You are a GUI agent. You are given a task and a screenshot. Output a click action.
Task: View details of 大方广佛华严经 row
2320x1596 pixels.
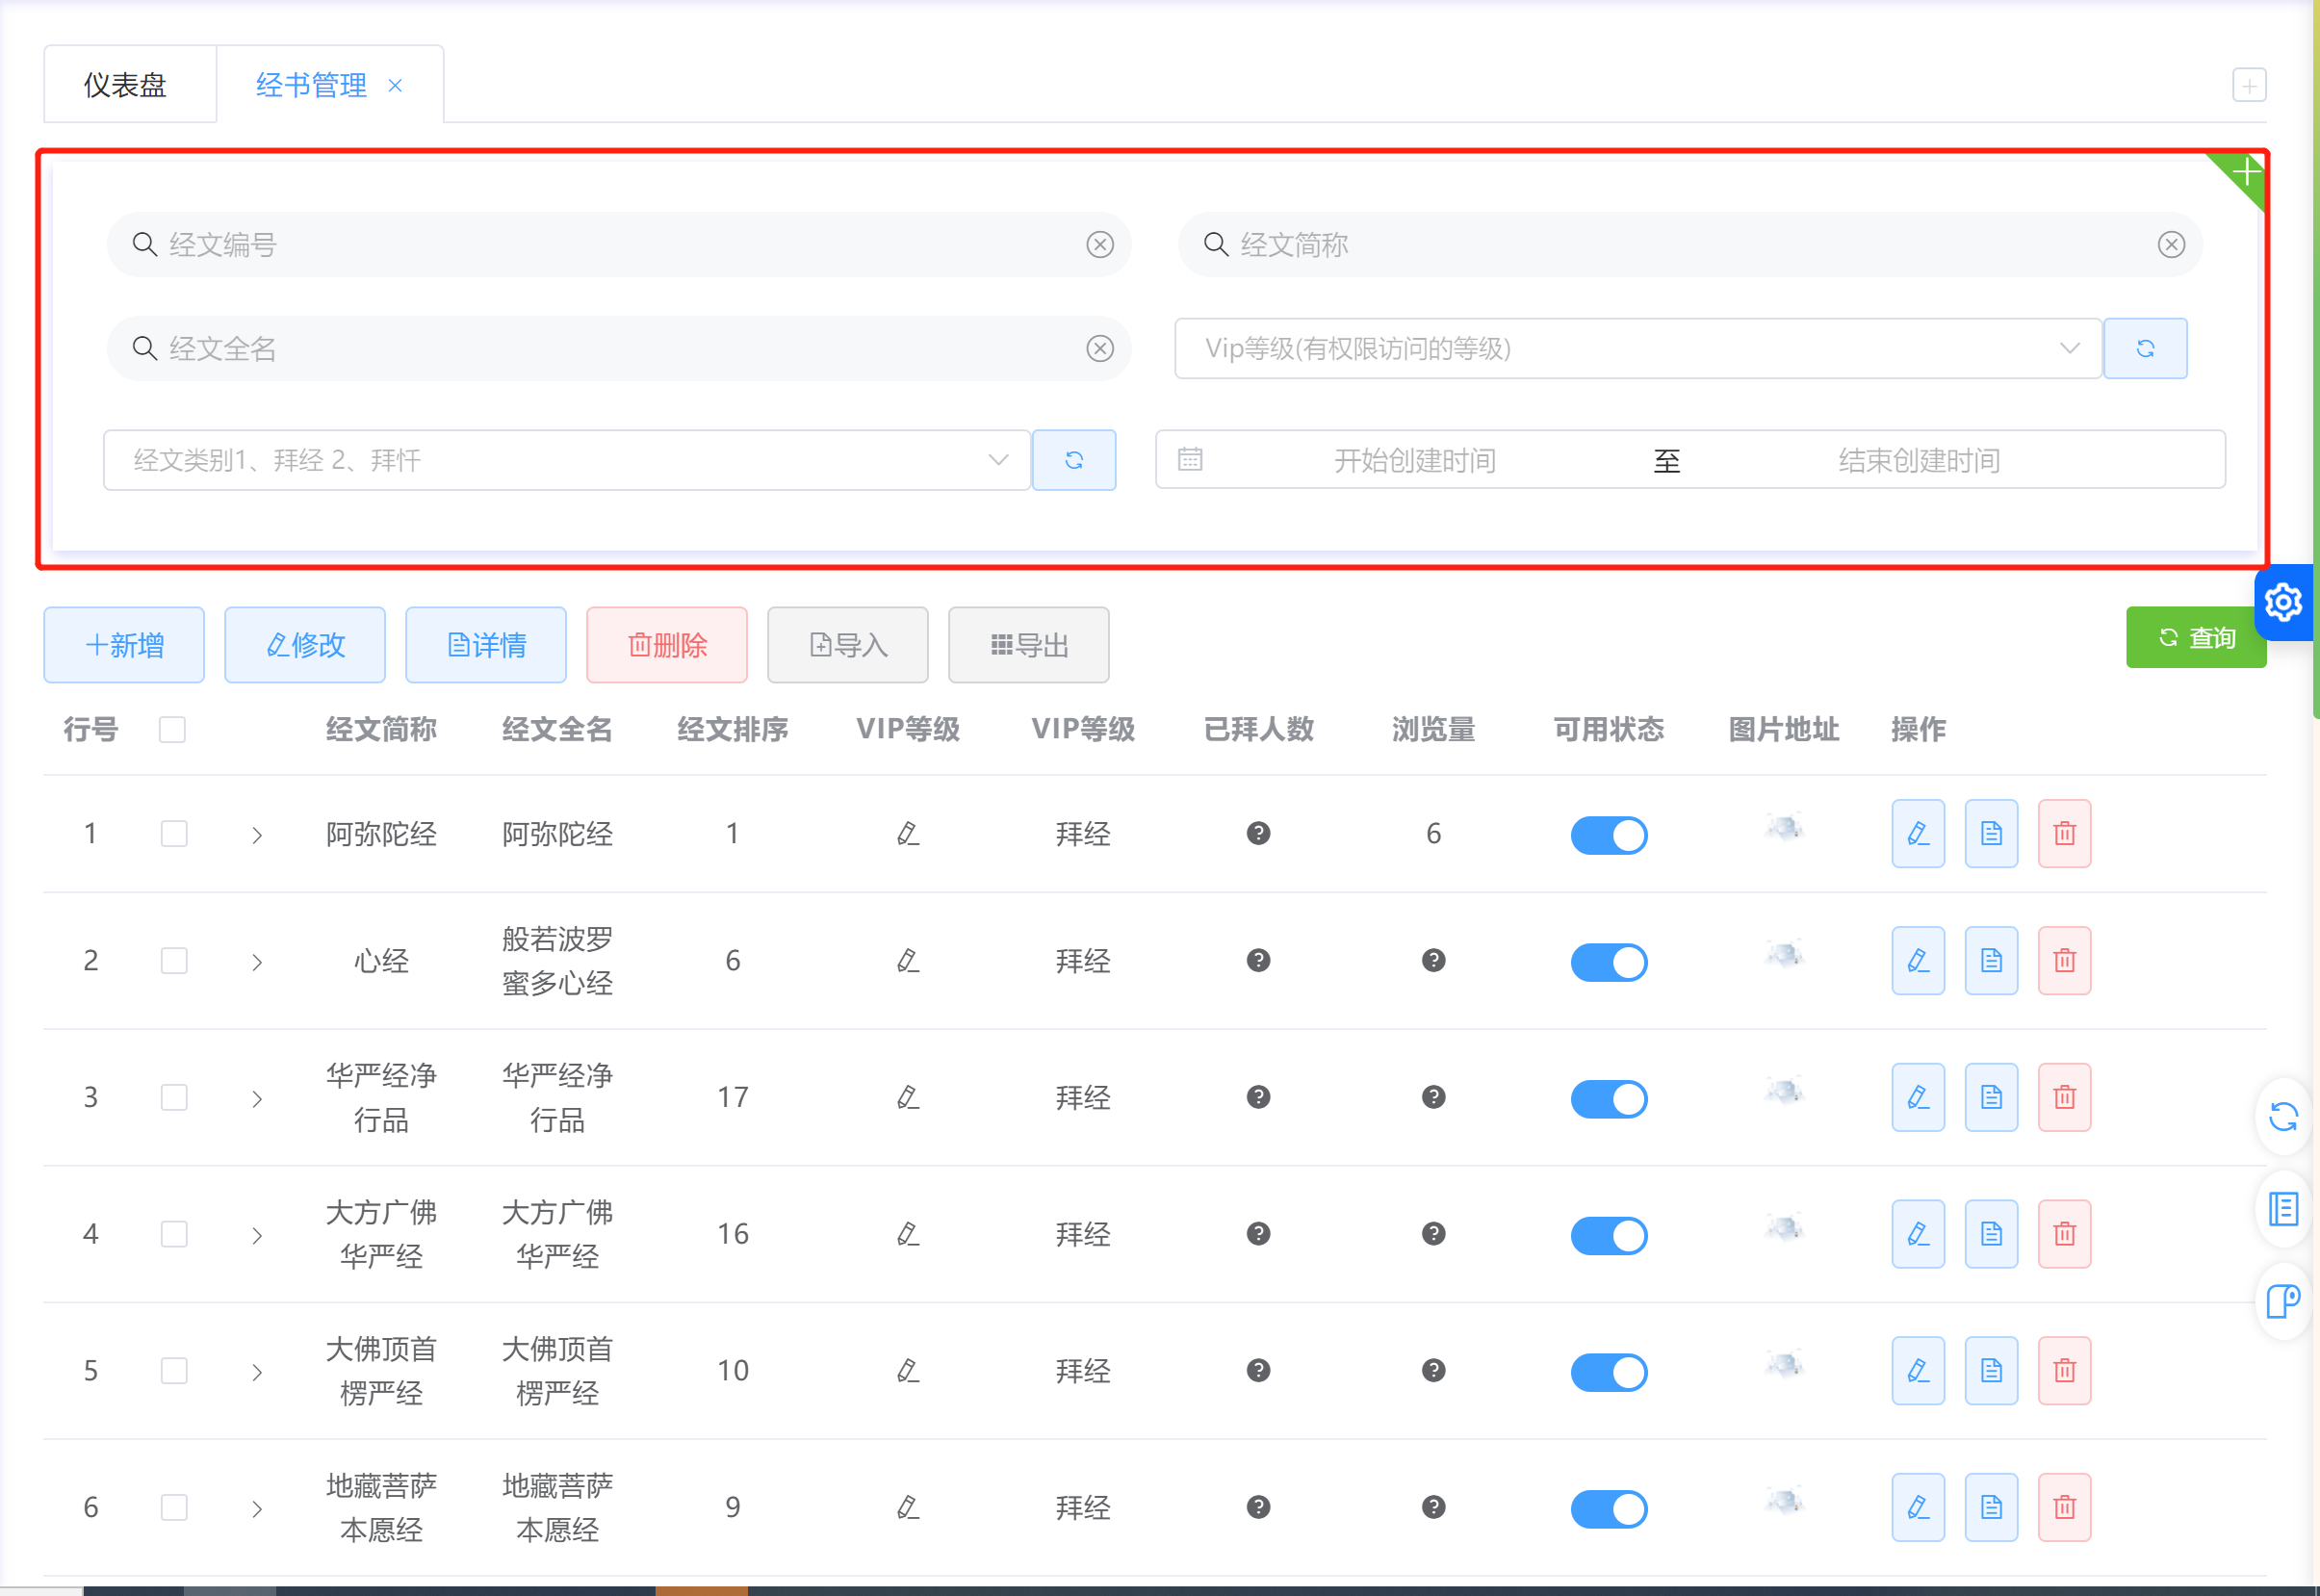1990,1233
